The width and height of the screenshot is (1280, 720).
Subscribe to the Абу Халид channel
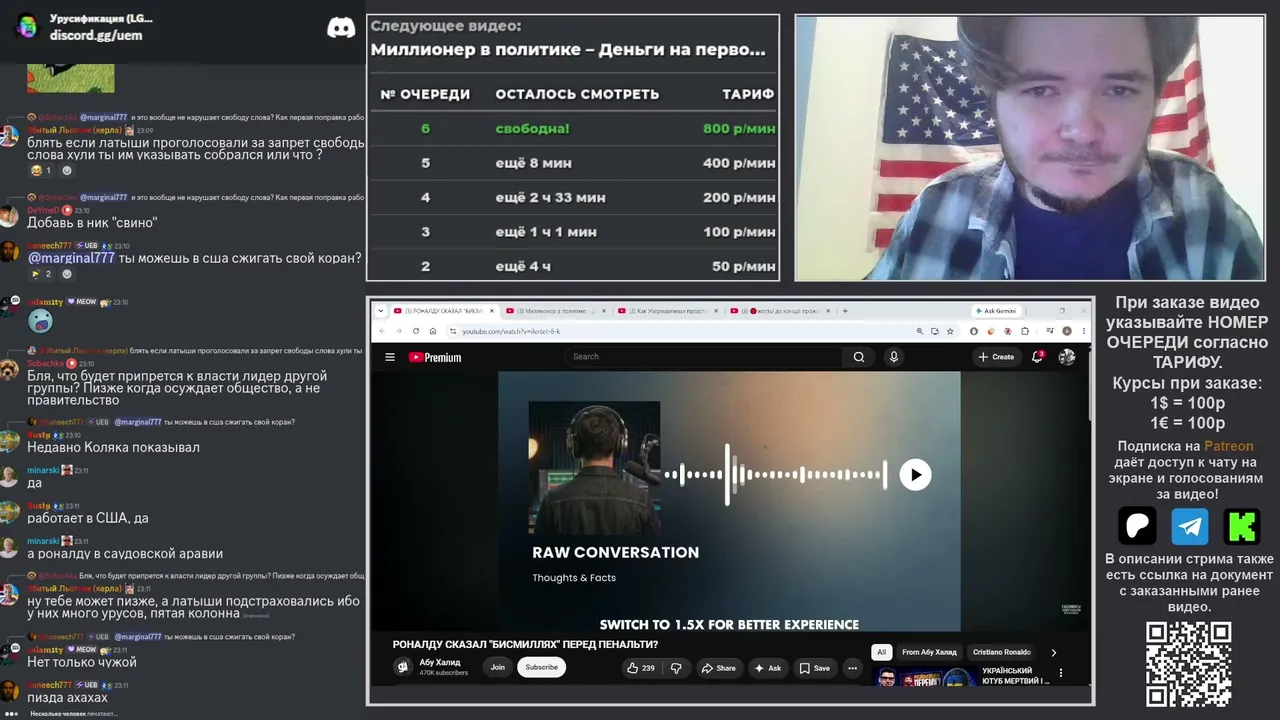[x=541, y=668]
